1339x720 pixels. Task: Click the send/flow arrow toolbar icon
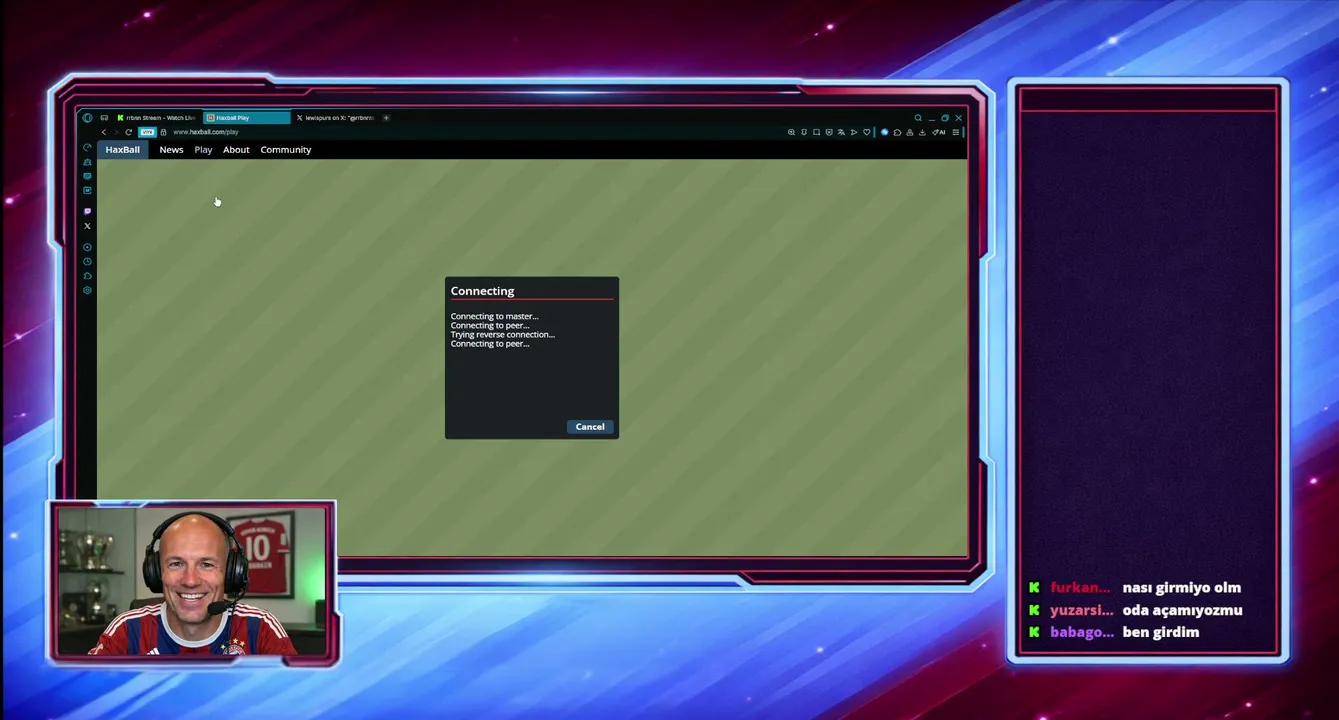click(x=854, y=132)
